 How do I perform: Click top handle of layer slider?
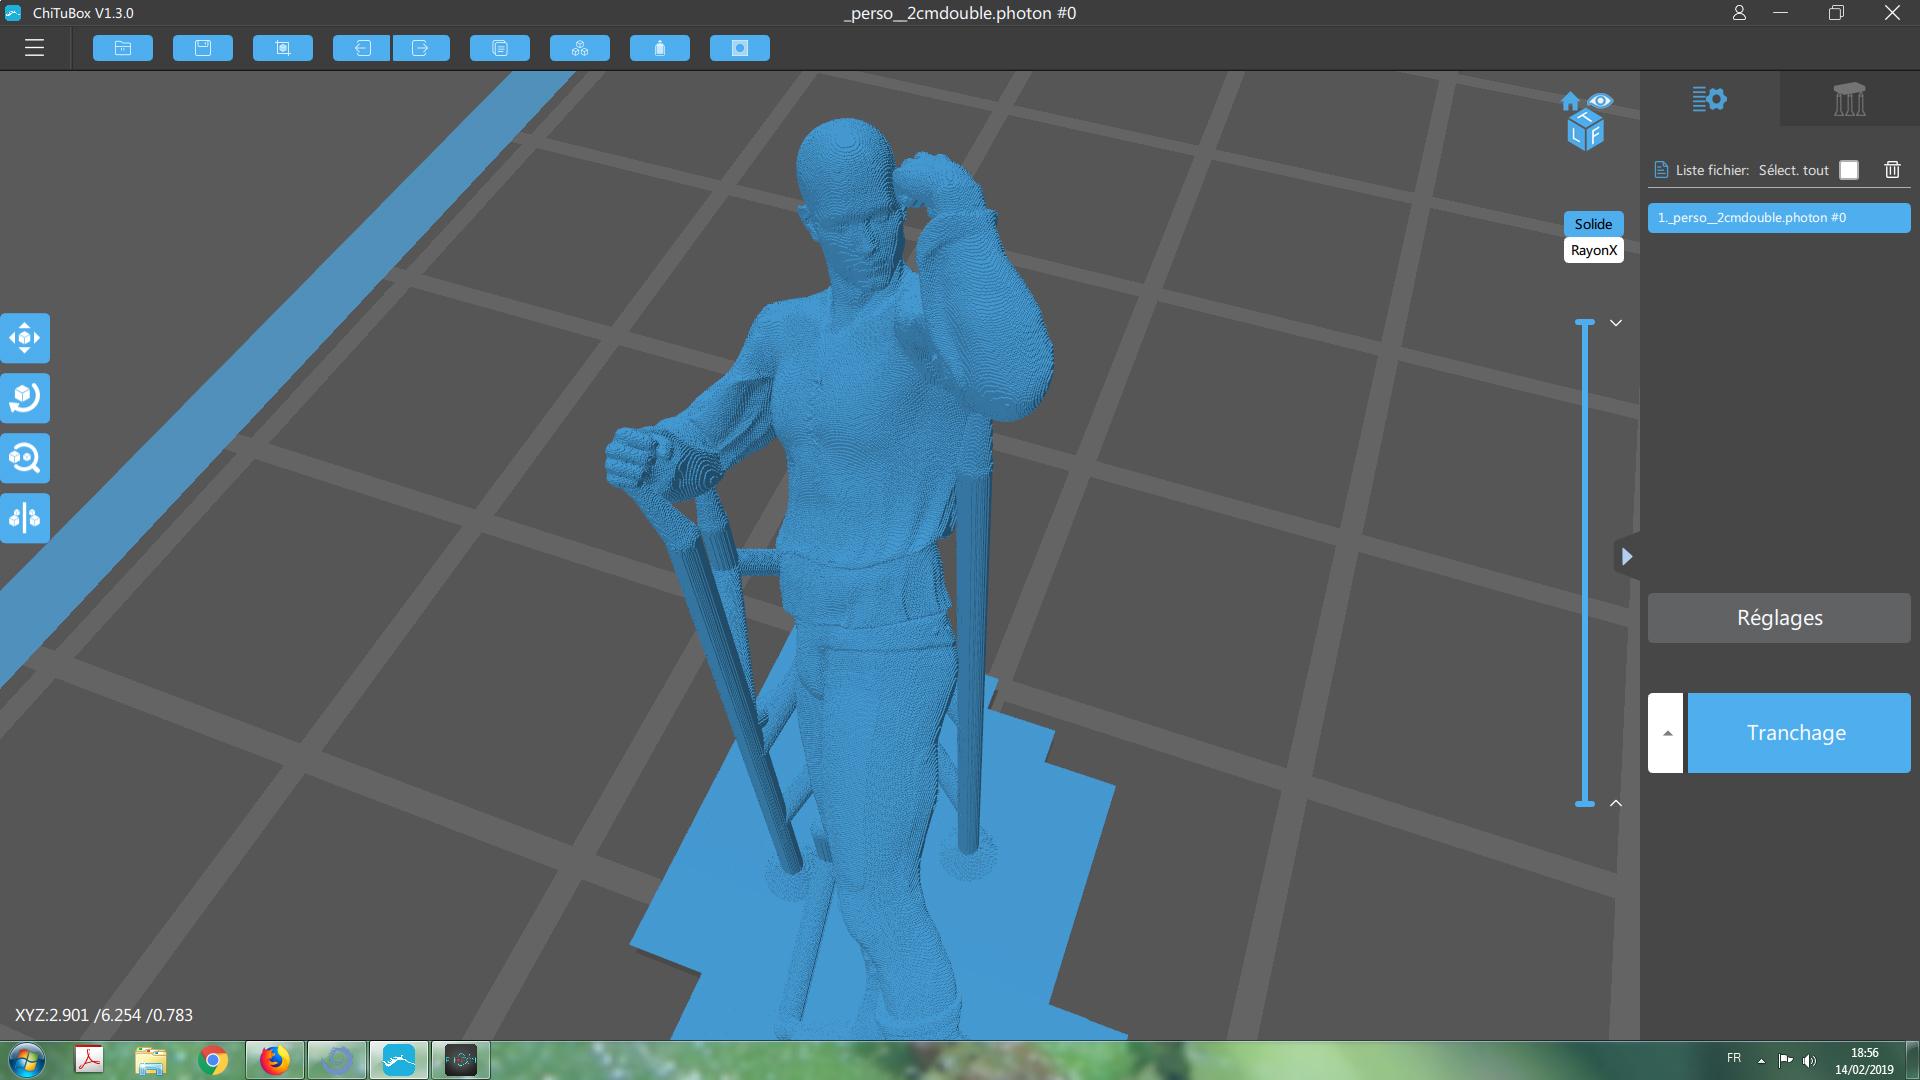click(x=1585, y=322)
